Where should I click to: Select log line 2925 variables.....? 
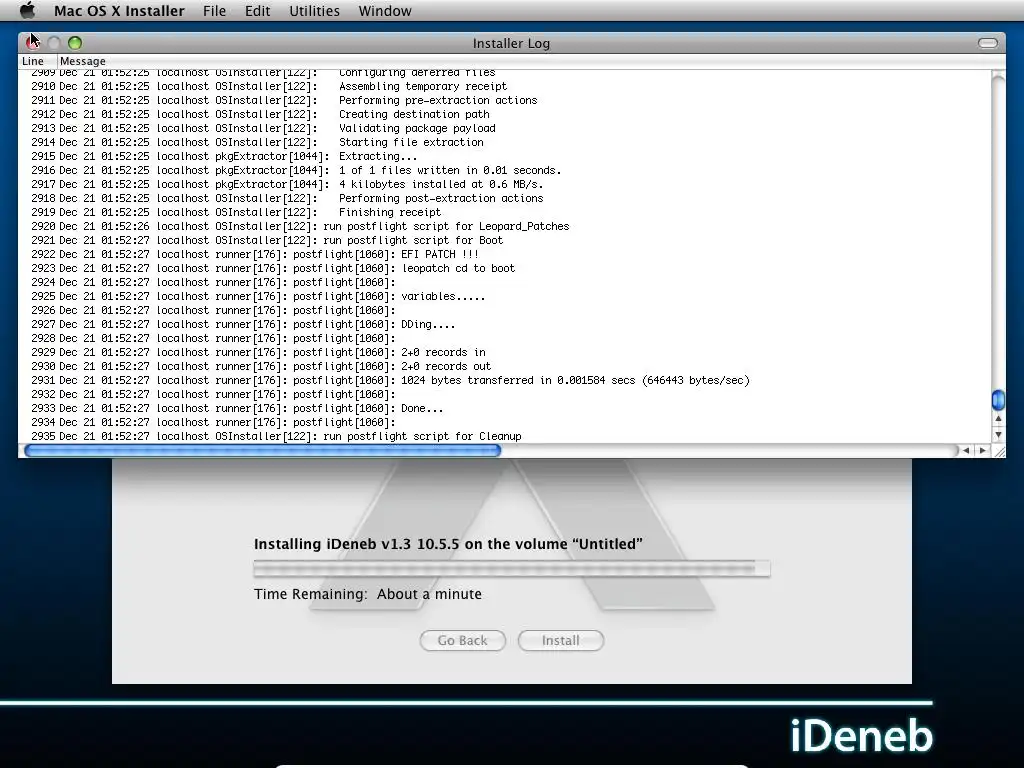505,296
